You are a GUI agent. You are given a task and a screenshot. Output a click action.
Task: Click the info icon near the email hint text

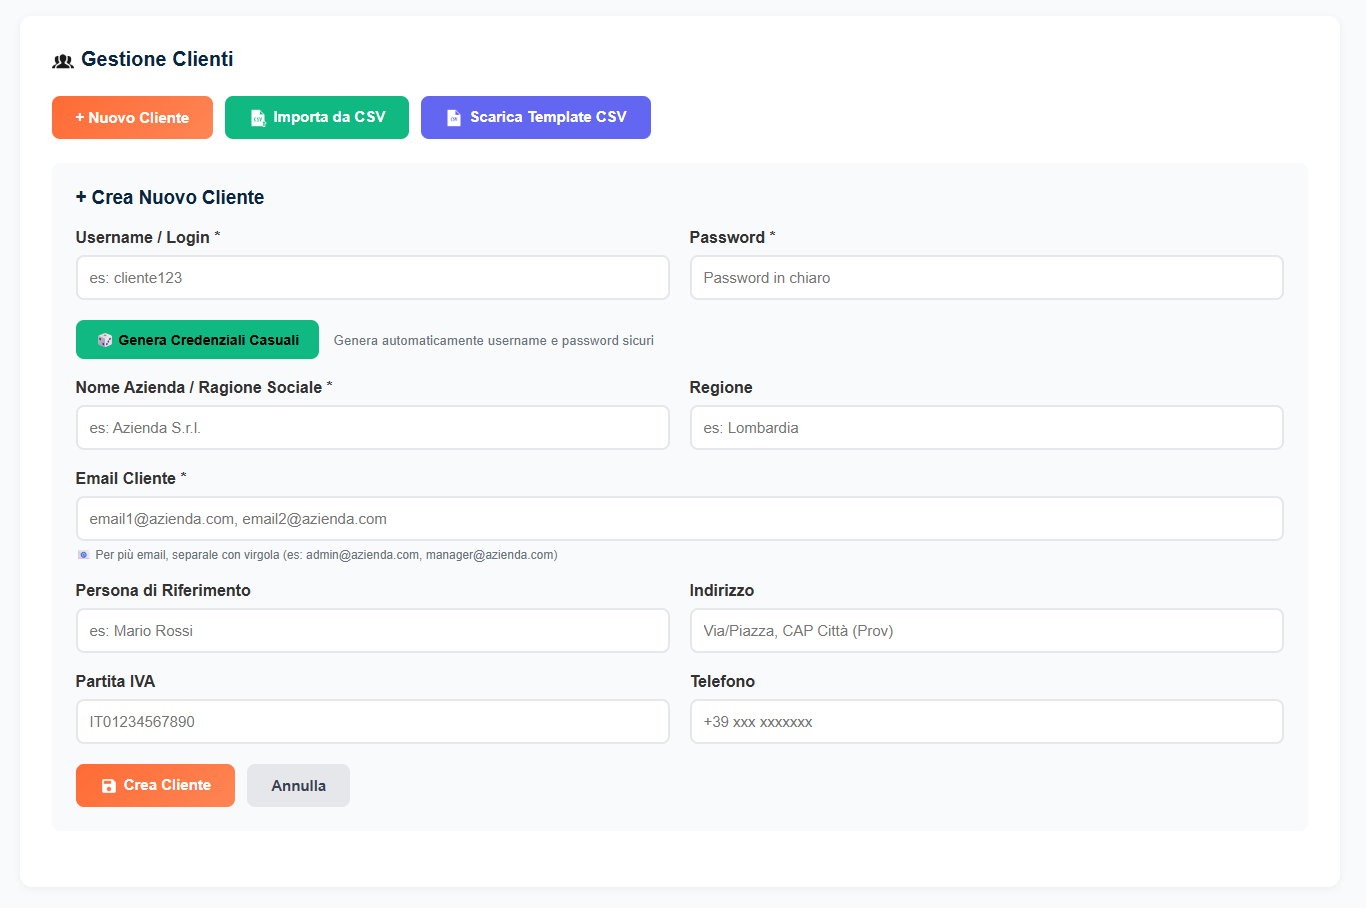click(82, 554)
